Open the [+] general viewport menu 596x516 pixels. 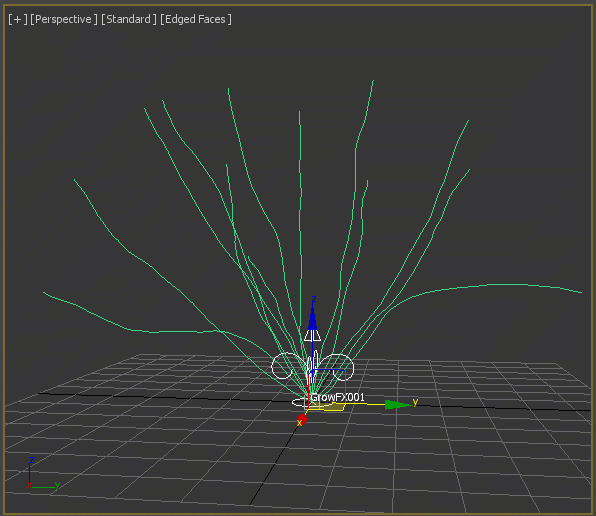[x=18, y=19]
